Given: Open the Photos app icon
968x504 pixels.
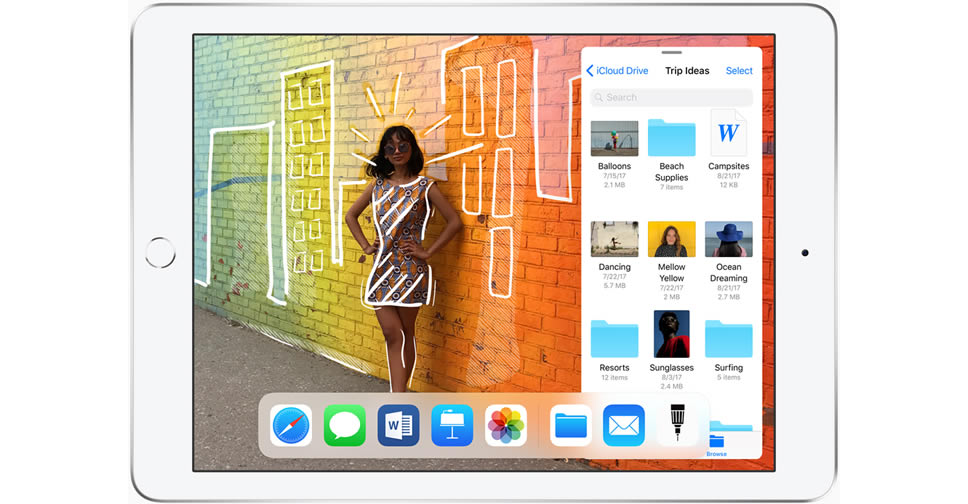Looking at the screenshot, I should [x=506, y=426].
